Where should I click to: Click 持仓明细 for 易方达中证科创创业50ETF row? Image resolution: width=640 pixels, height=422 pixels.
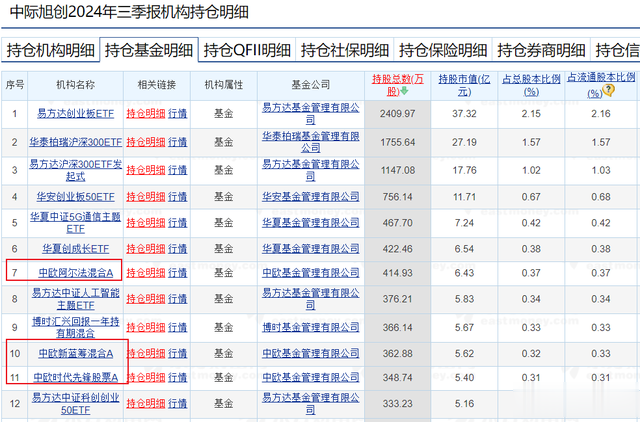click(x=146, y=404)
